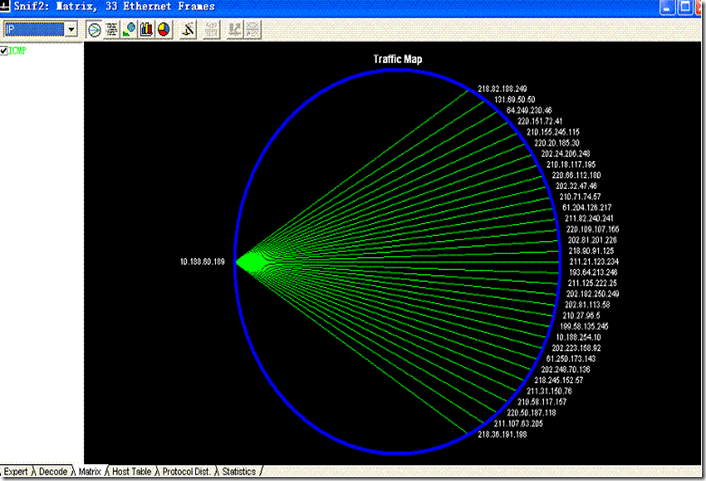This screenshot has height=481, width=706.
Task: Click the 218.82.188.249 host label
Action: 502,89
